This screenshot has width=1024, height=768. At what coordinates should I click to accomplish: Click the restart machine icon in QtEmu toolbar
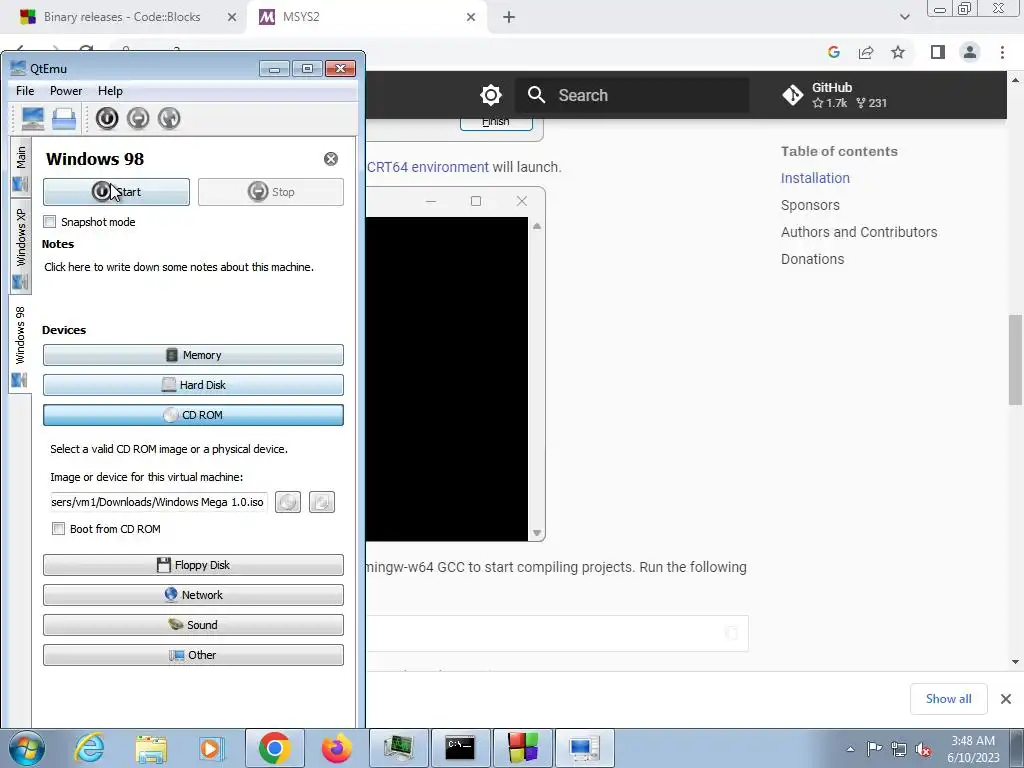(x=168, y=118)
